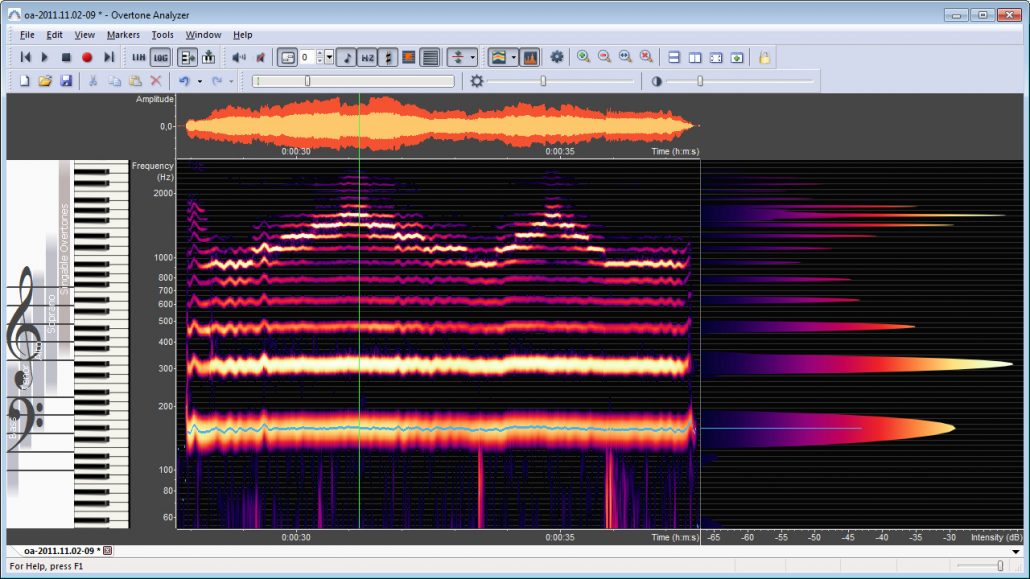This screenshot has width=1030, height=579.
Task: Create a new file with the New icon
Action: click(23, 80)
